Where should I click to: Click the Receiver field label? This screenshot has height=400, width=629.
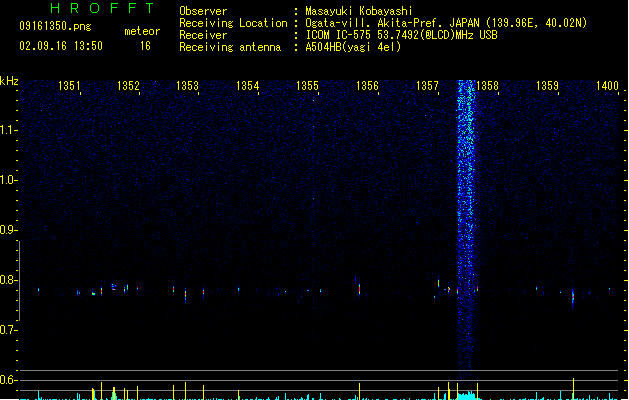[203, 35]
